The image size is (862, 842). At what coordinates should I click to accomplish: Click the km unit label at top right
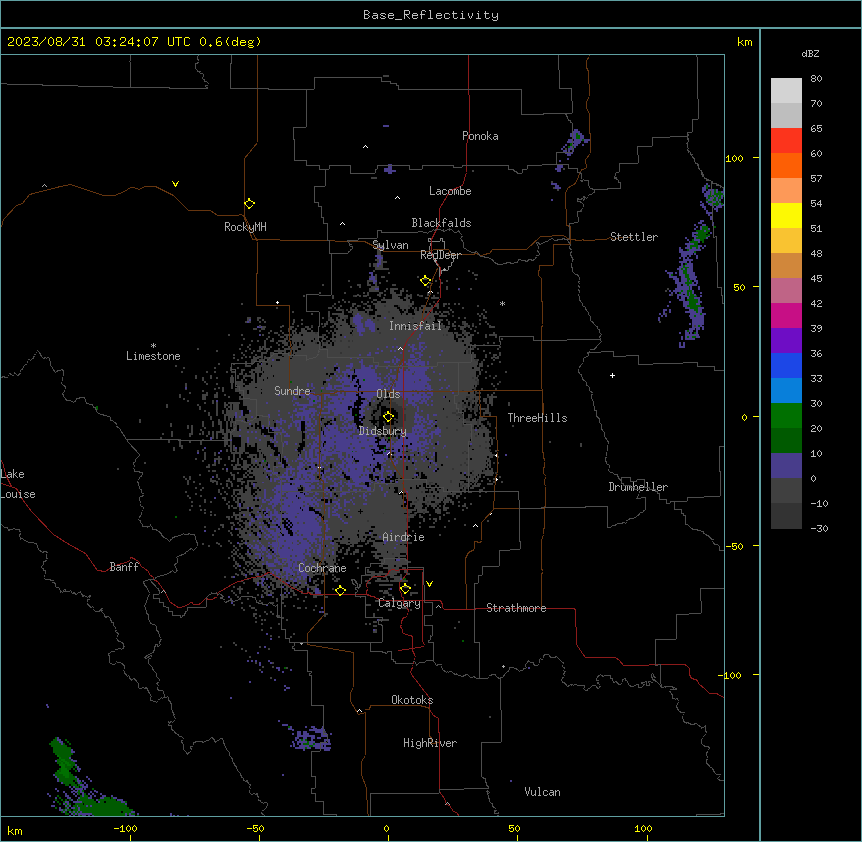(745, 42)
